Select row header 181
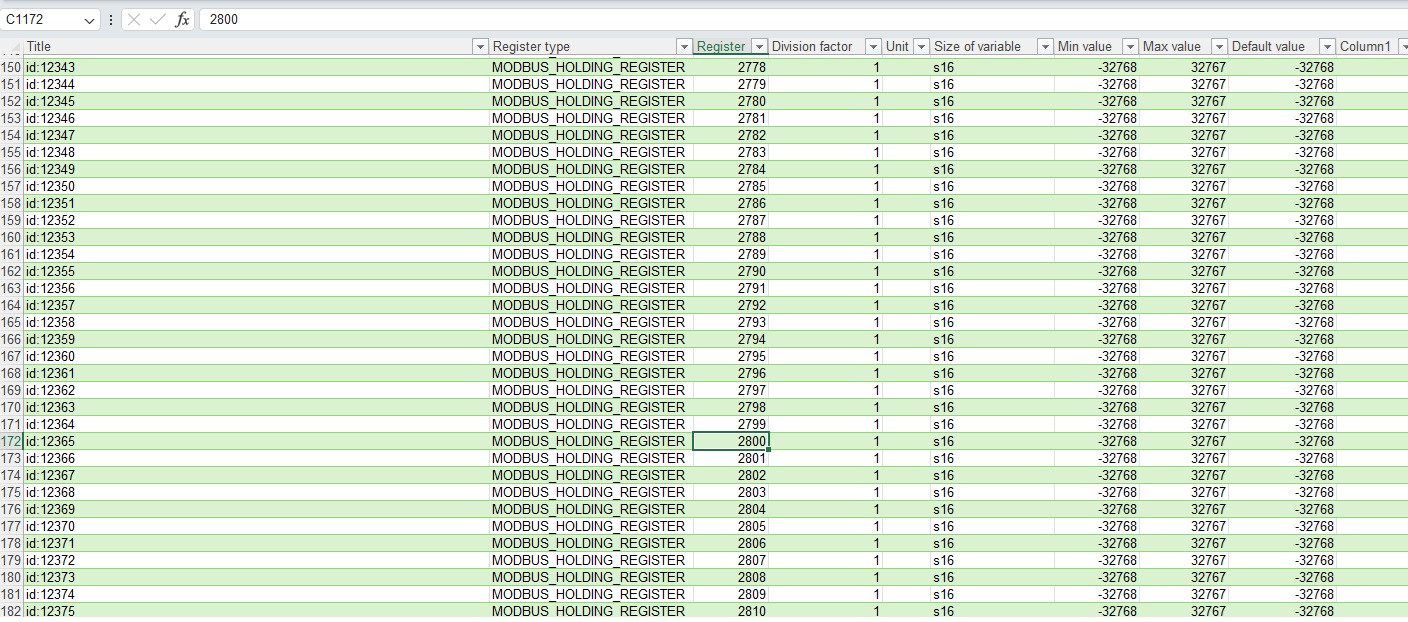 (11, 594)
